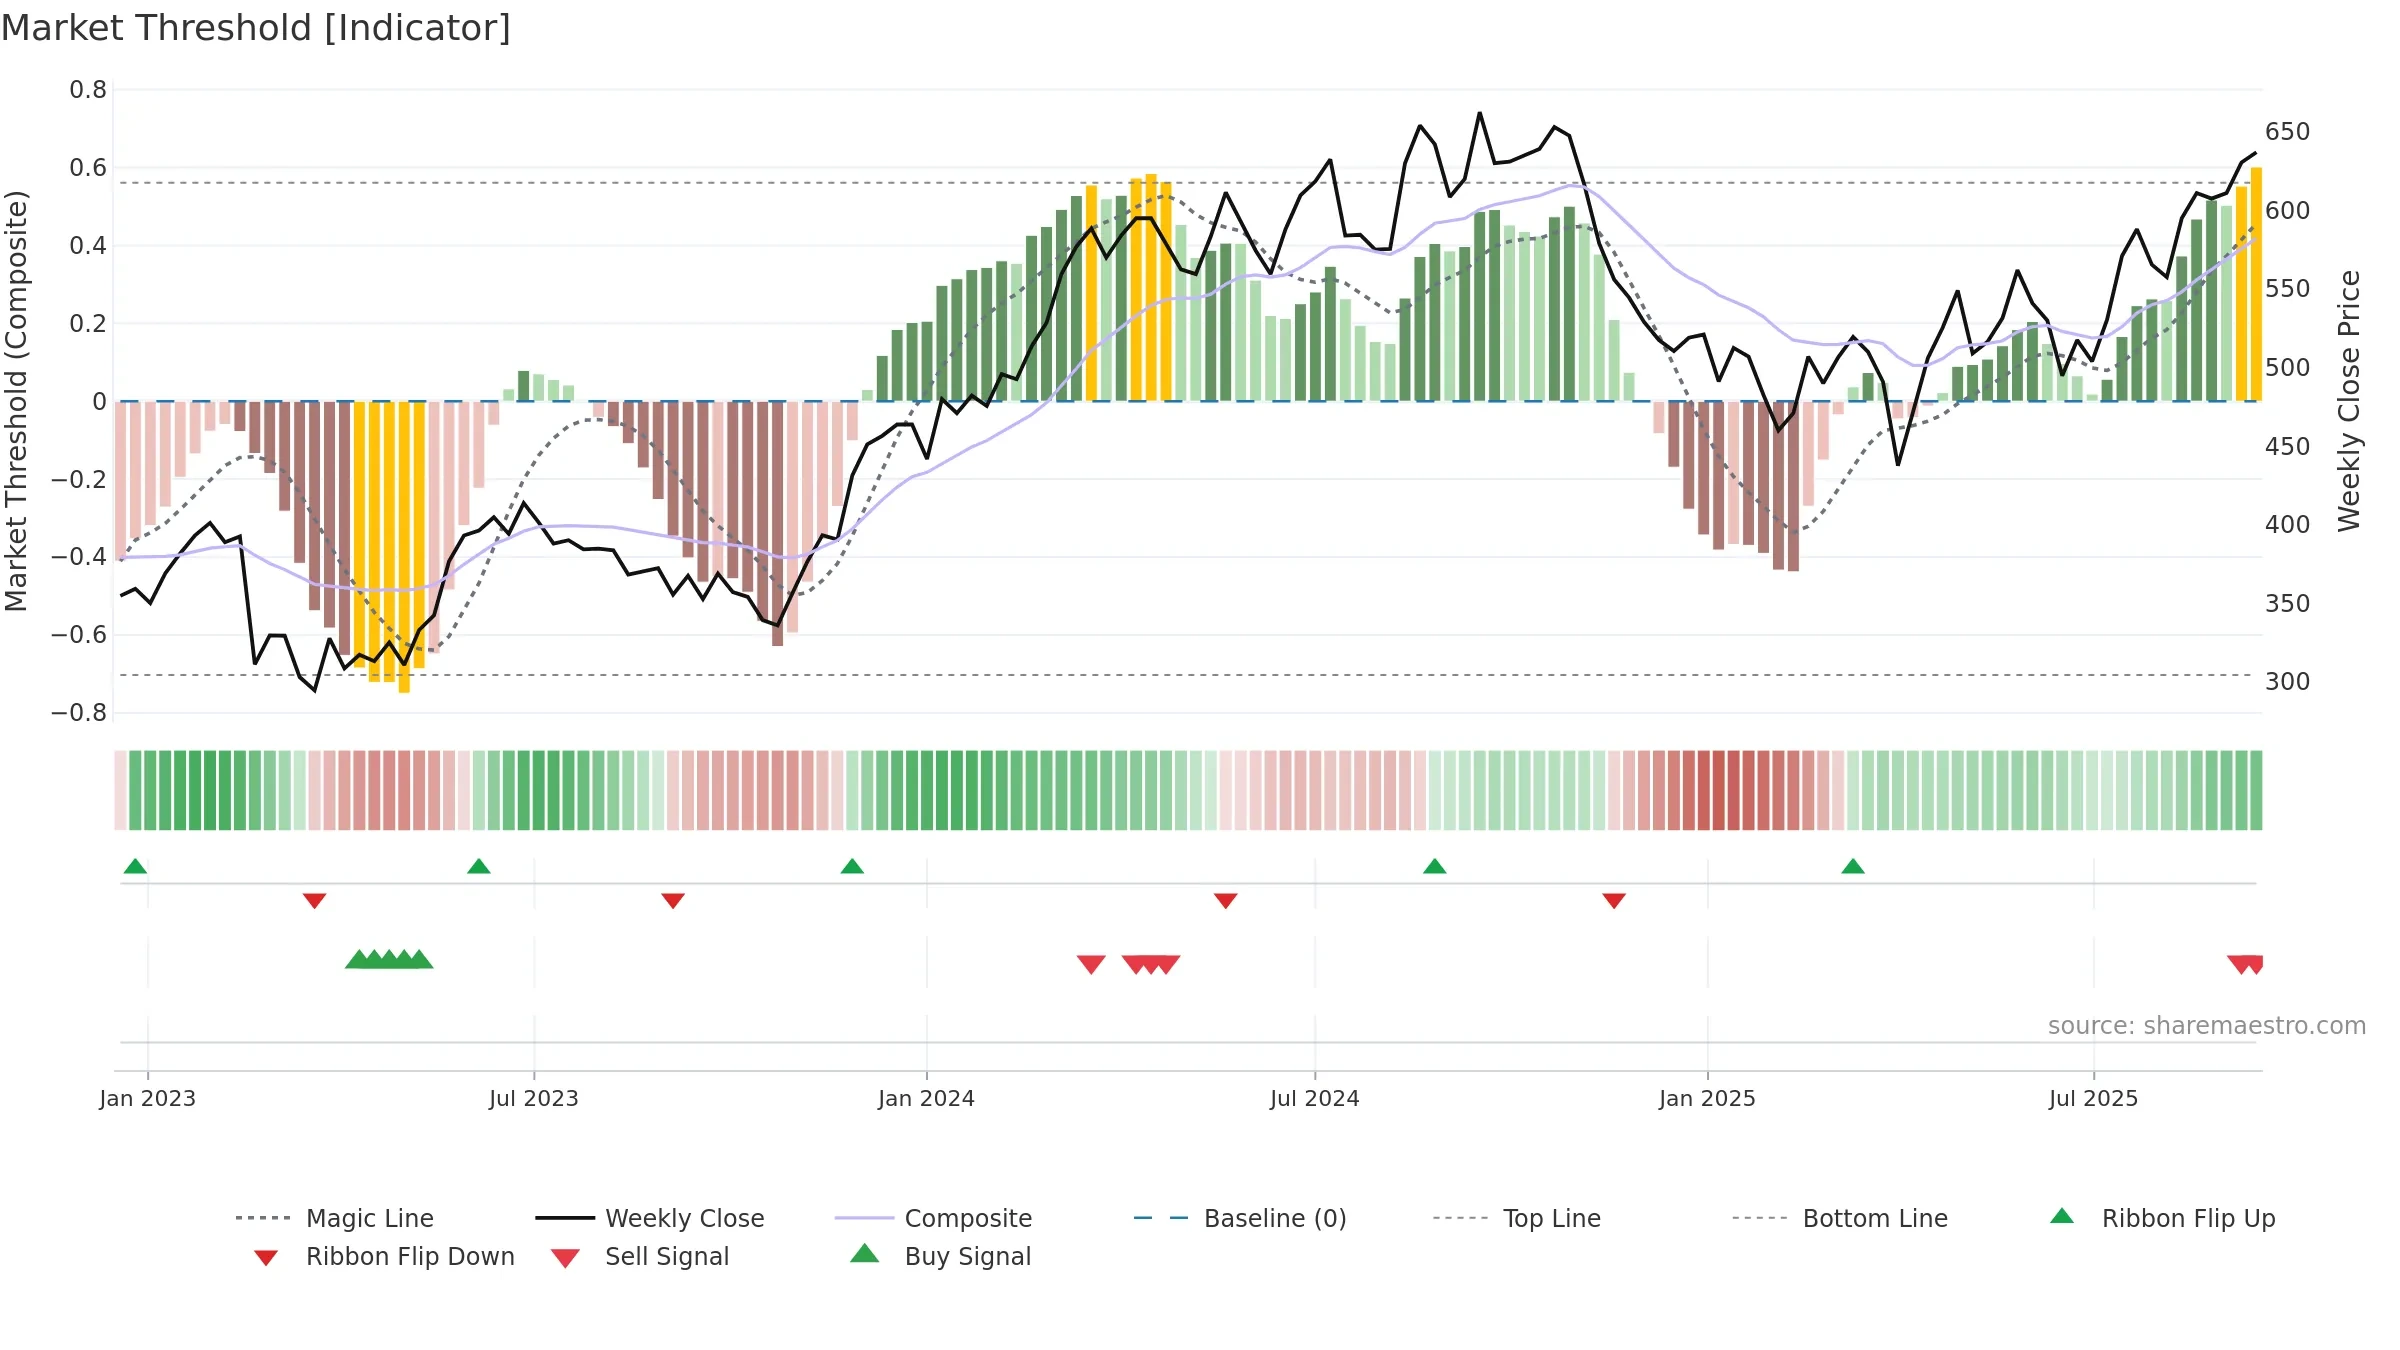2400x1350 pixels.
Task: Click the Jan 2023 x-axis label
Action: coord(148,1098)
